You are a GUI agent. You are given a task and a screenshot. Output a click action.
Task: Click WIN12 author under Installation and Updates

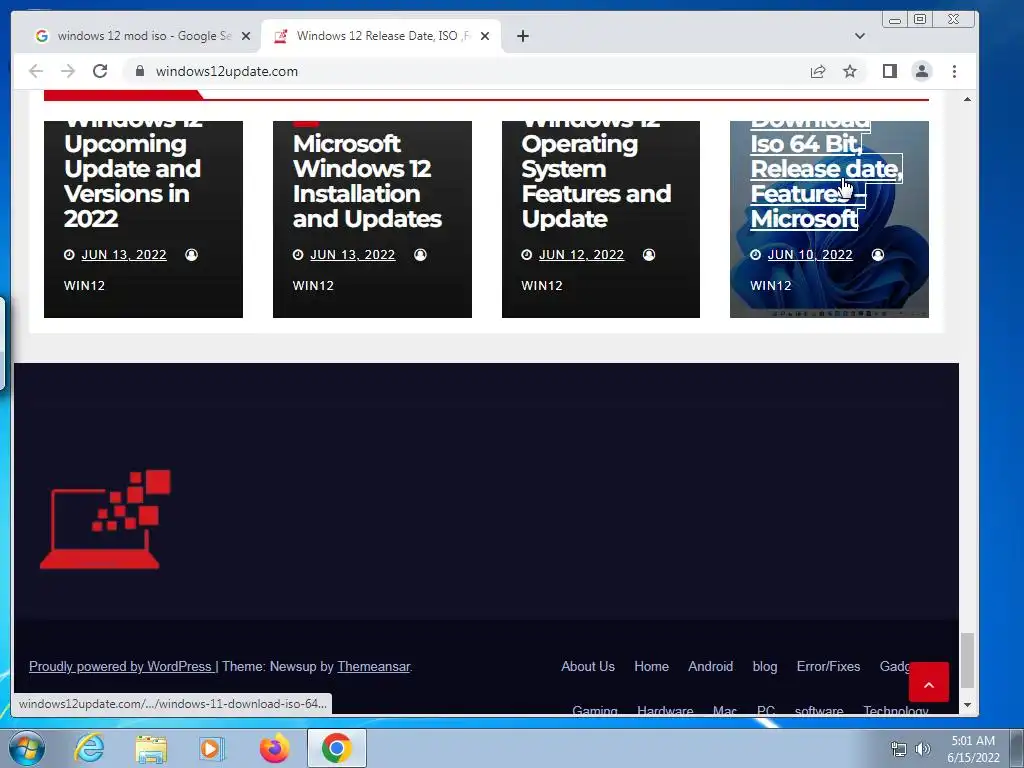pos(313,285)
